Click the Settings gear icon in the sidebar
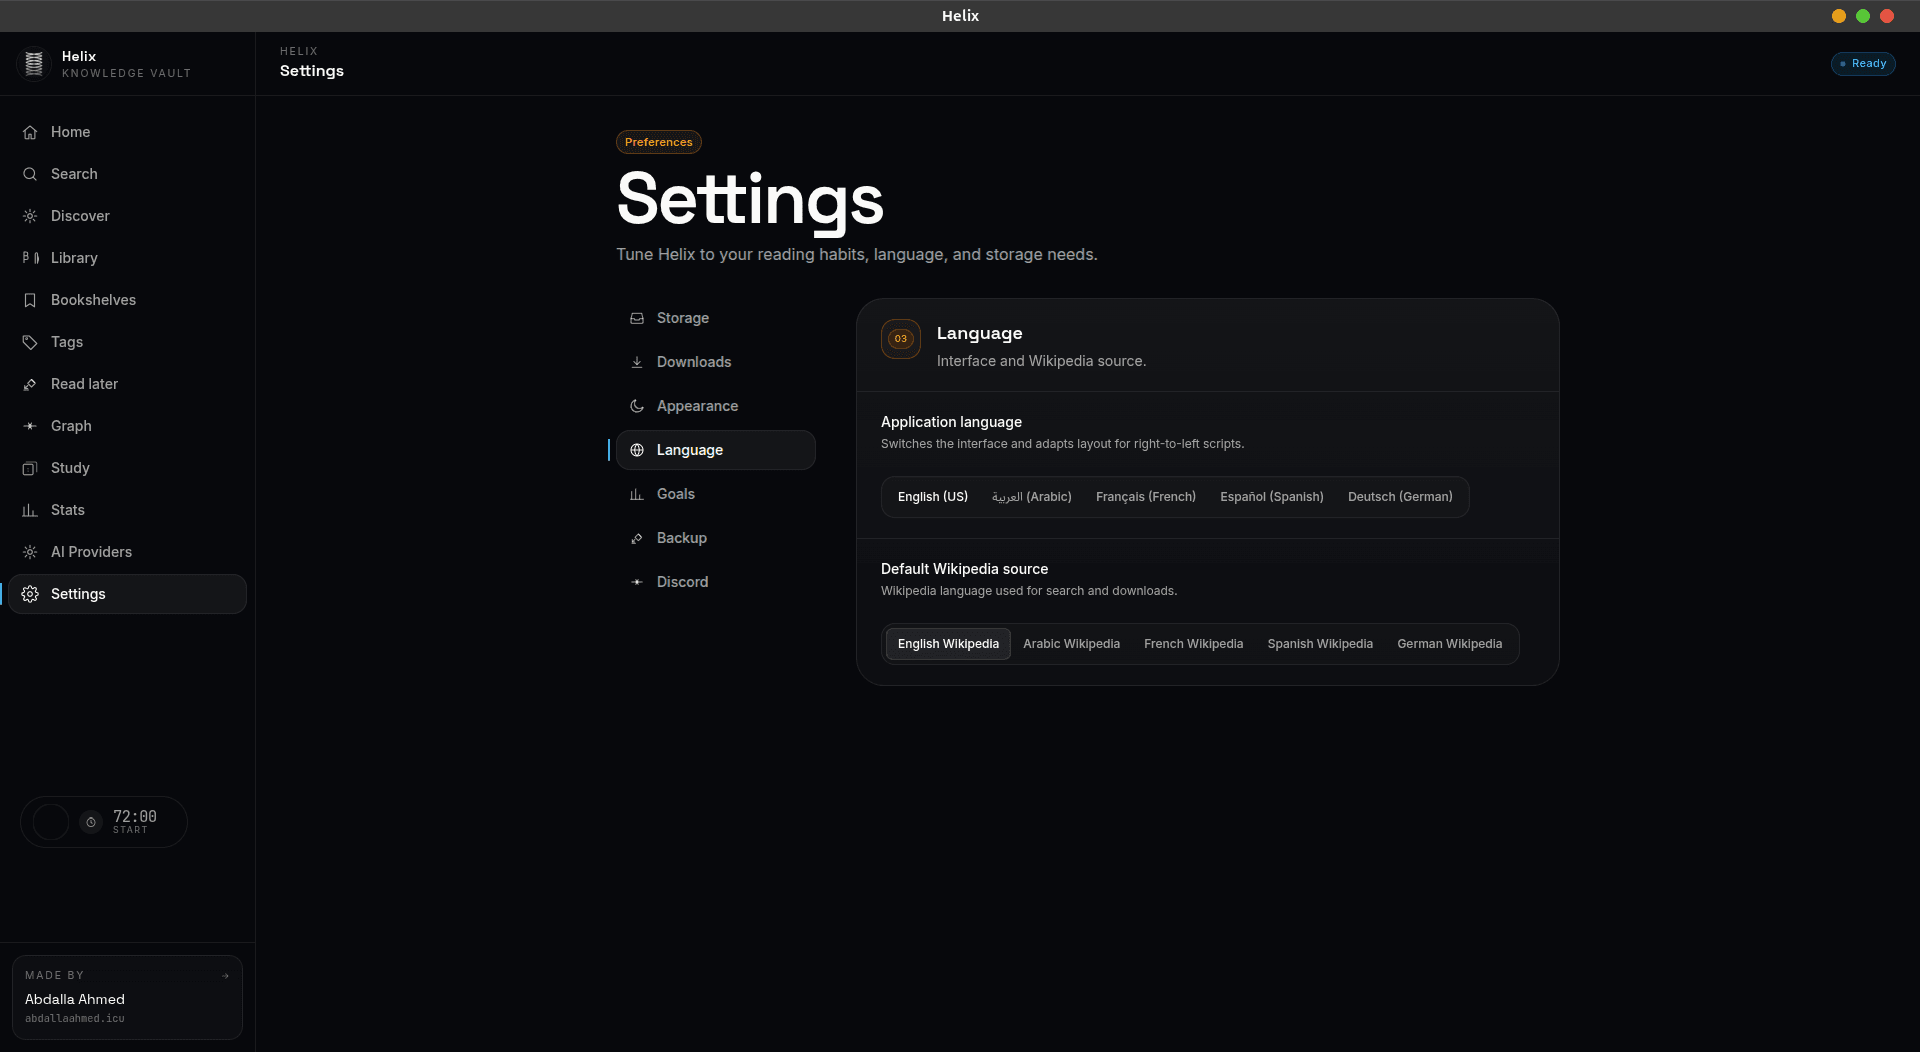The height and width of the screenshot is (1052, 1920). pyautogui.click(x=30, y=594)
